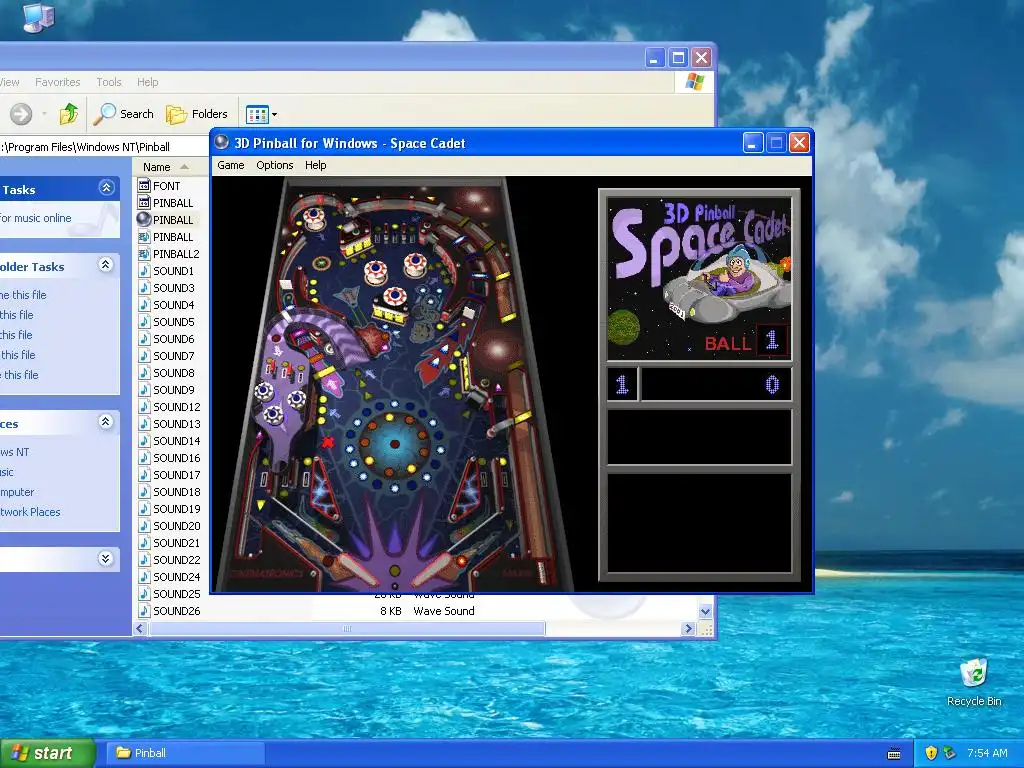Click the scroll right arrow in Explorer
This screenshot has height=768, width=1024.
[x=688, y=629]
